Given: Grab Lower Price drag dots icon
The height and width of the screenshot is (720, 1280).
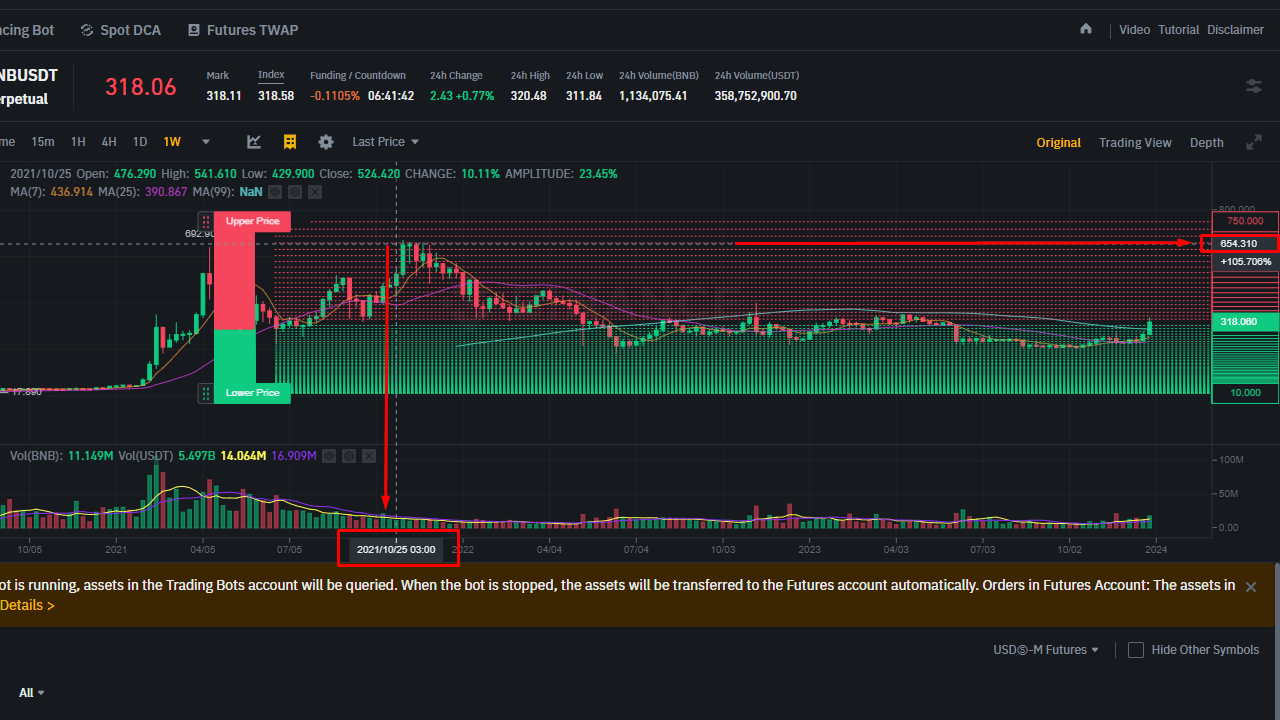Looking at the screenshot, I should coord(206,393).
